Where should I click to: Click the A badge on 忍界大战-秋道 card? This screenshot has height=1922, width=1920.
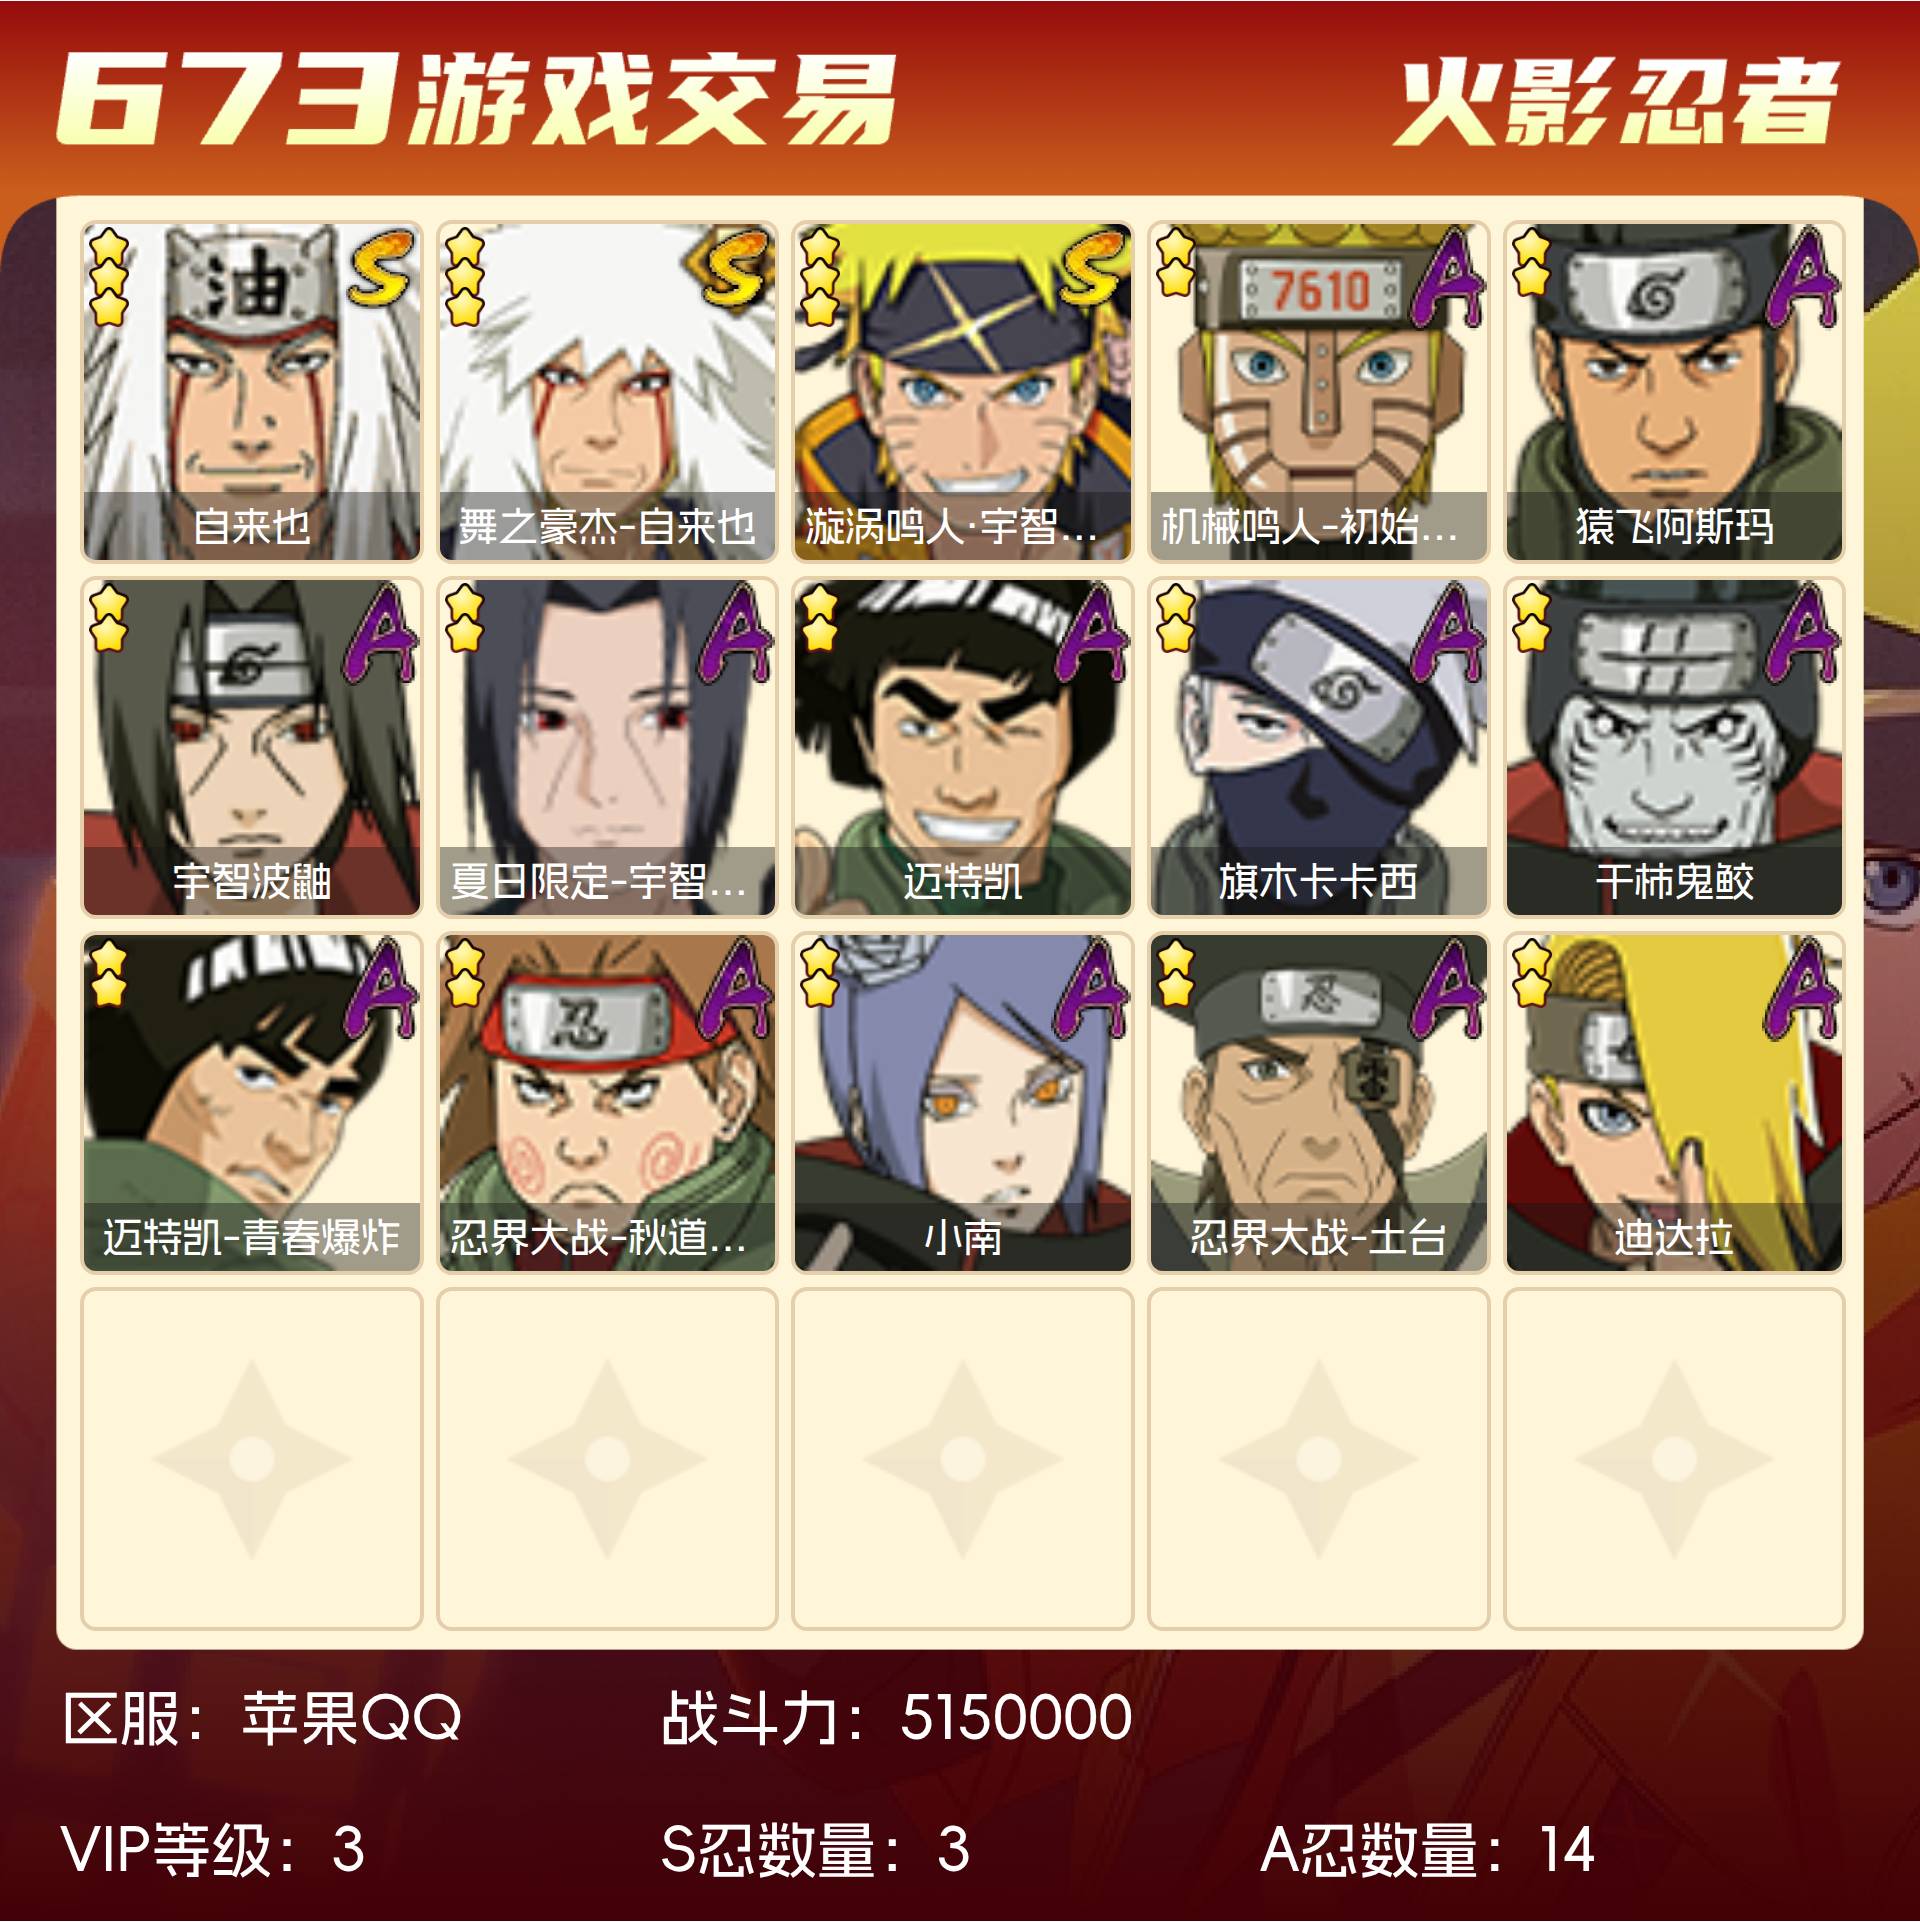coord(735,988)
